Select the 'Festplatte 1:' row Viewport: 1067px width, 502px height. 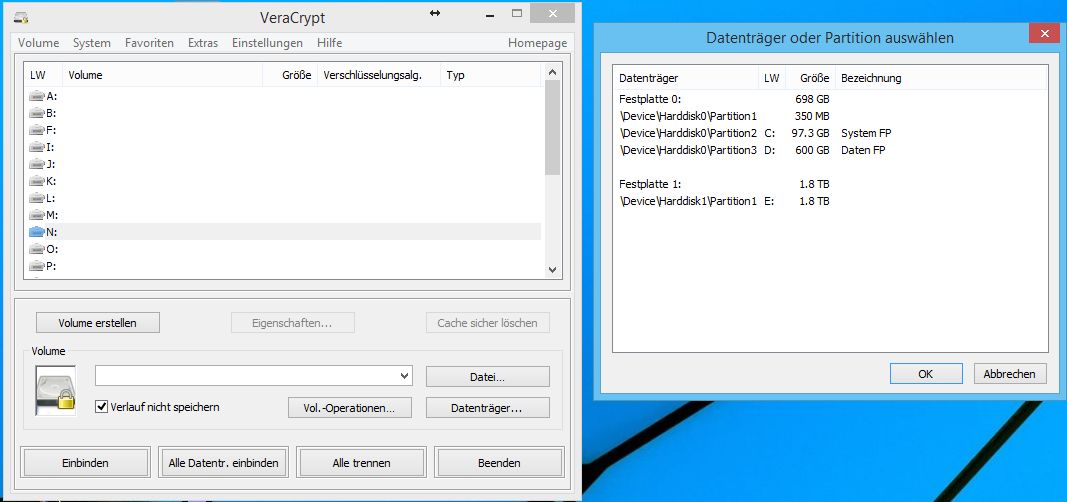[x=830, y=184]
